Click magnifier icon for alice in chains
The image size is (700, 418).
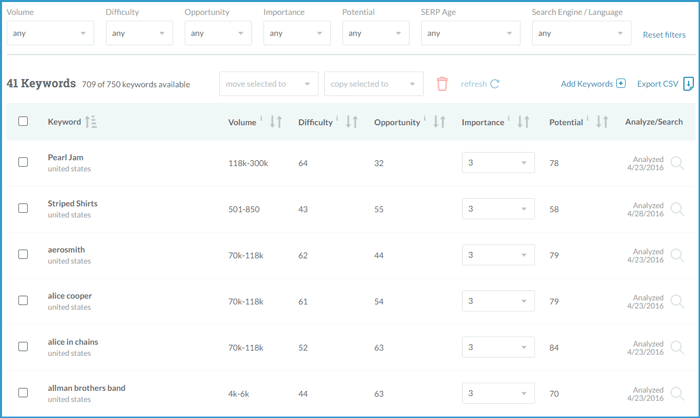[677, 347]
